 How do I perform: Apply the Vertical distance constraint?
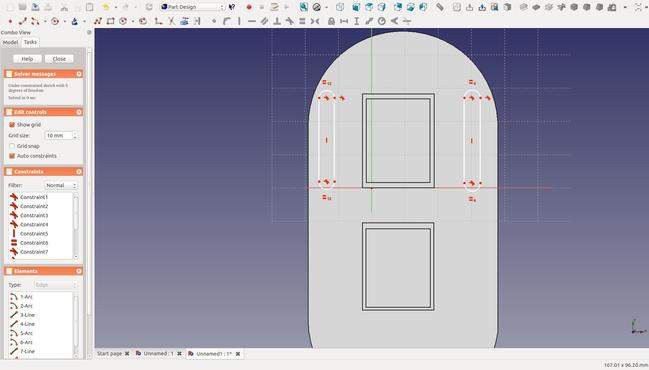coord(356,21)
